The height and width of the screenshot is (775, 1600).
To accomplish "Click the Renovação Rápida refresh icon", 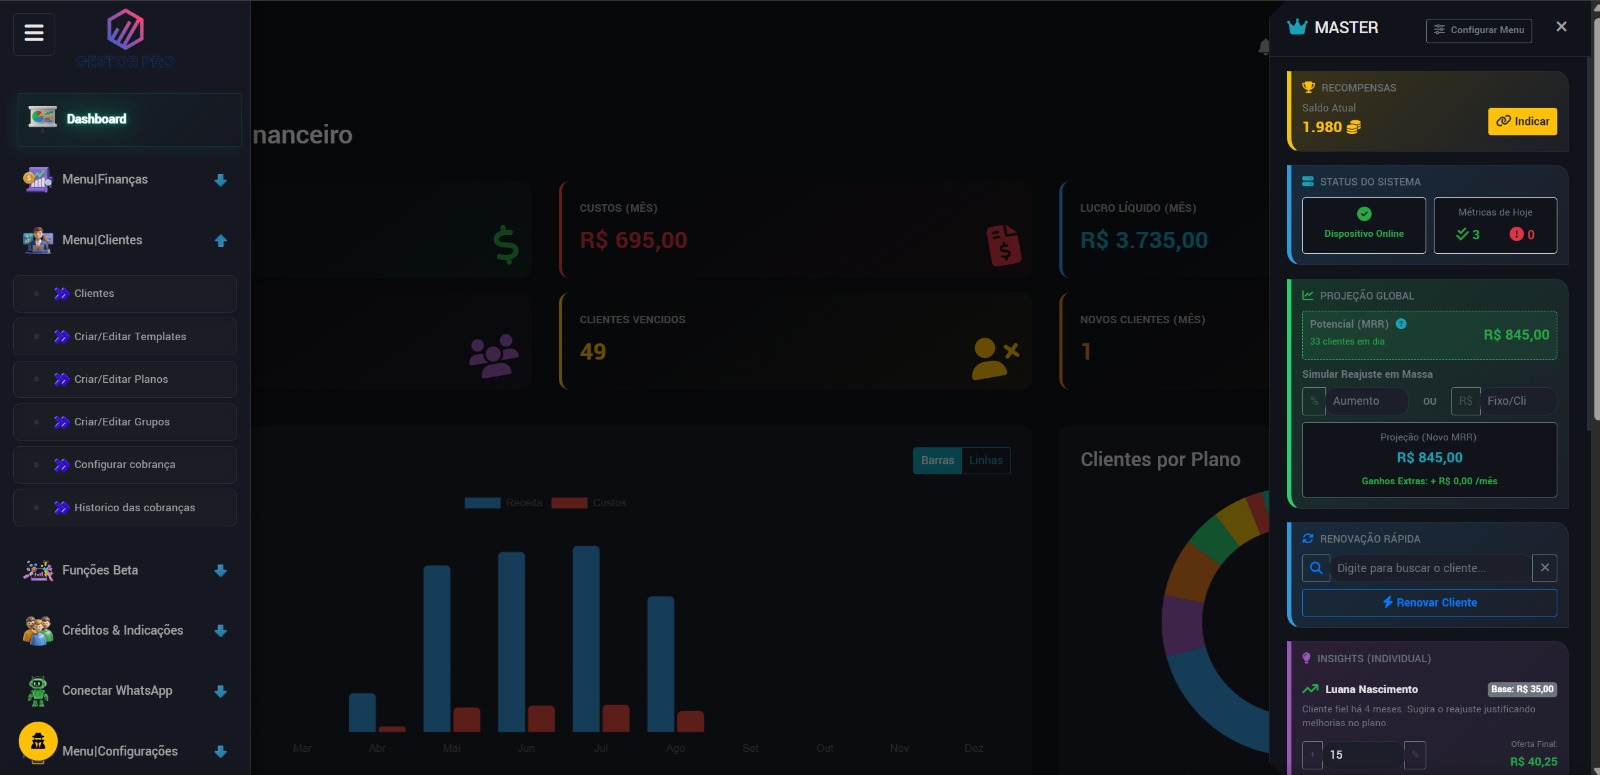I will pyautogui.click(x=1308, y=539).
